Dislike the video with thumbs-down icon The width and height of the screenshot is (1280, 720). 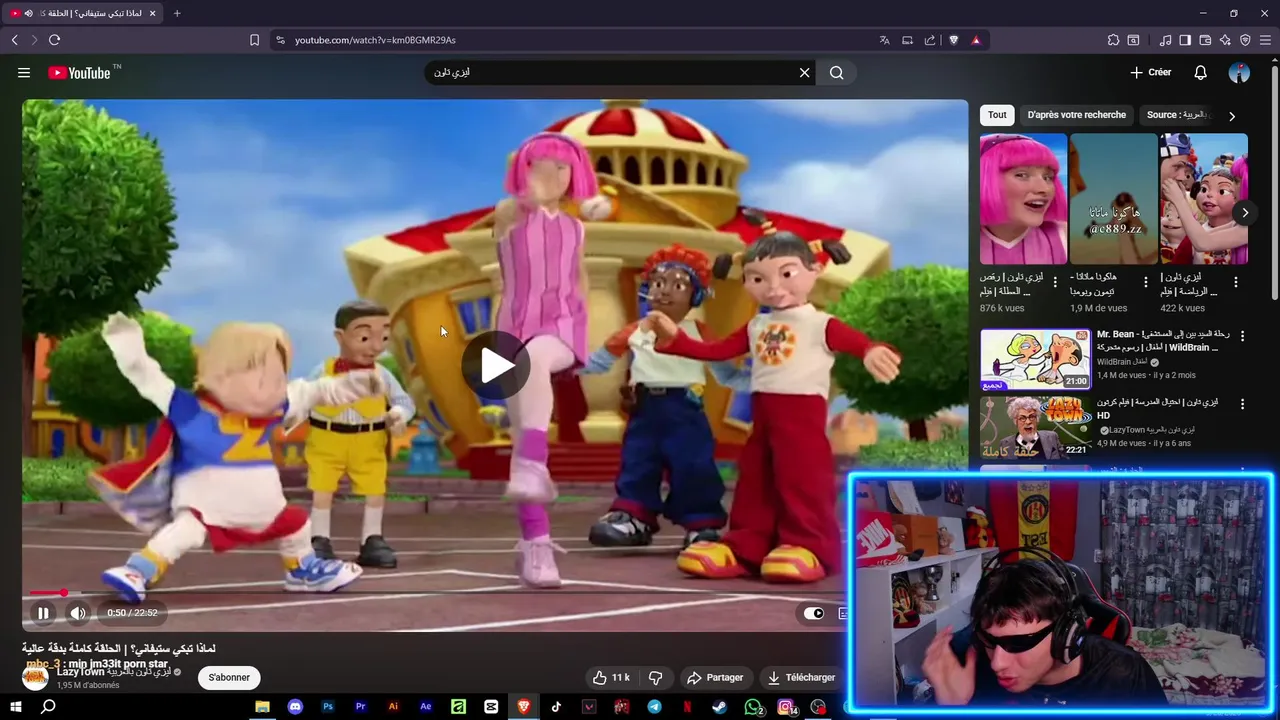(x=656, y=678)
